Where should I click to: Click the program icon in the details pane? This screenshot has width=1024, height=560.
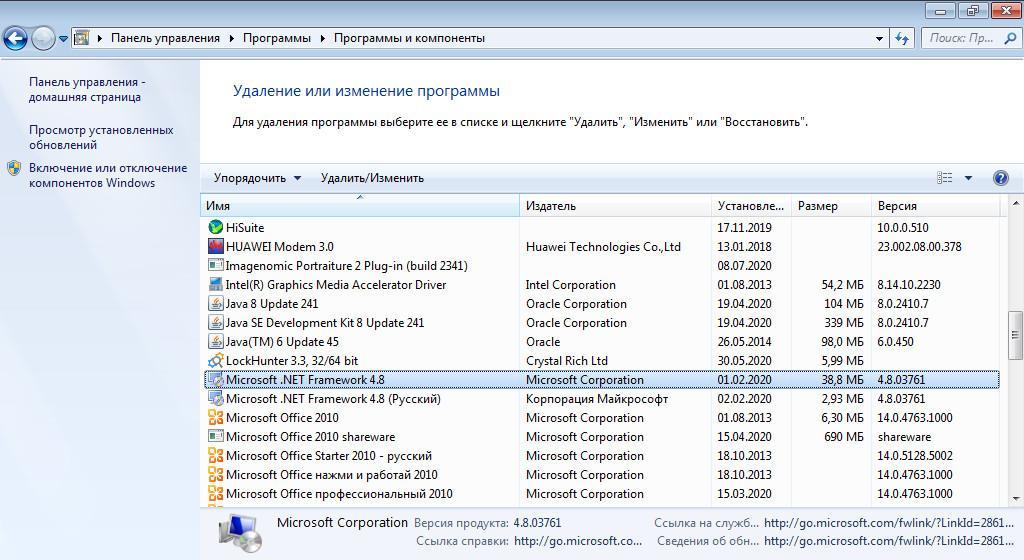coord(240,532)
